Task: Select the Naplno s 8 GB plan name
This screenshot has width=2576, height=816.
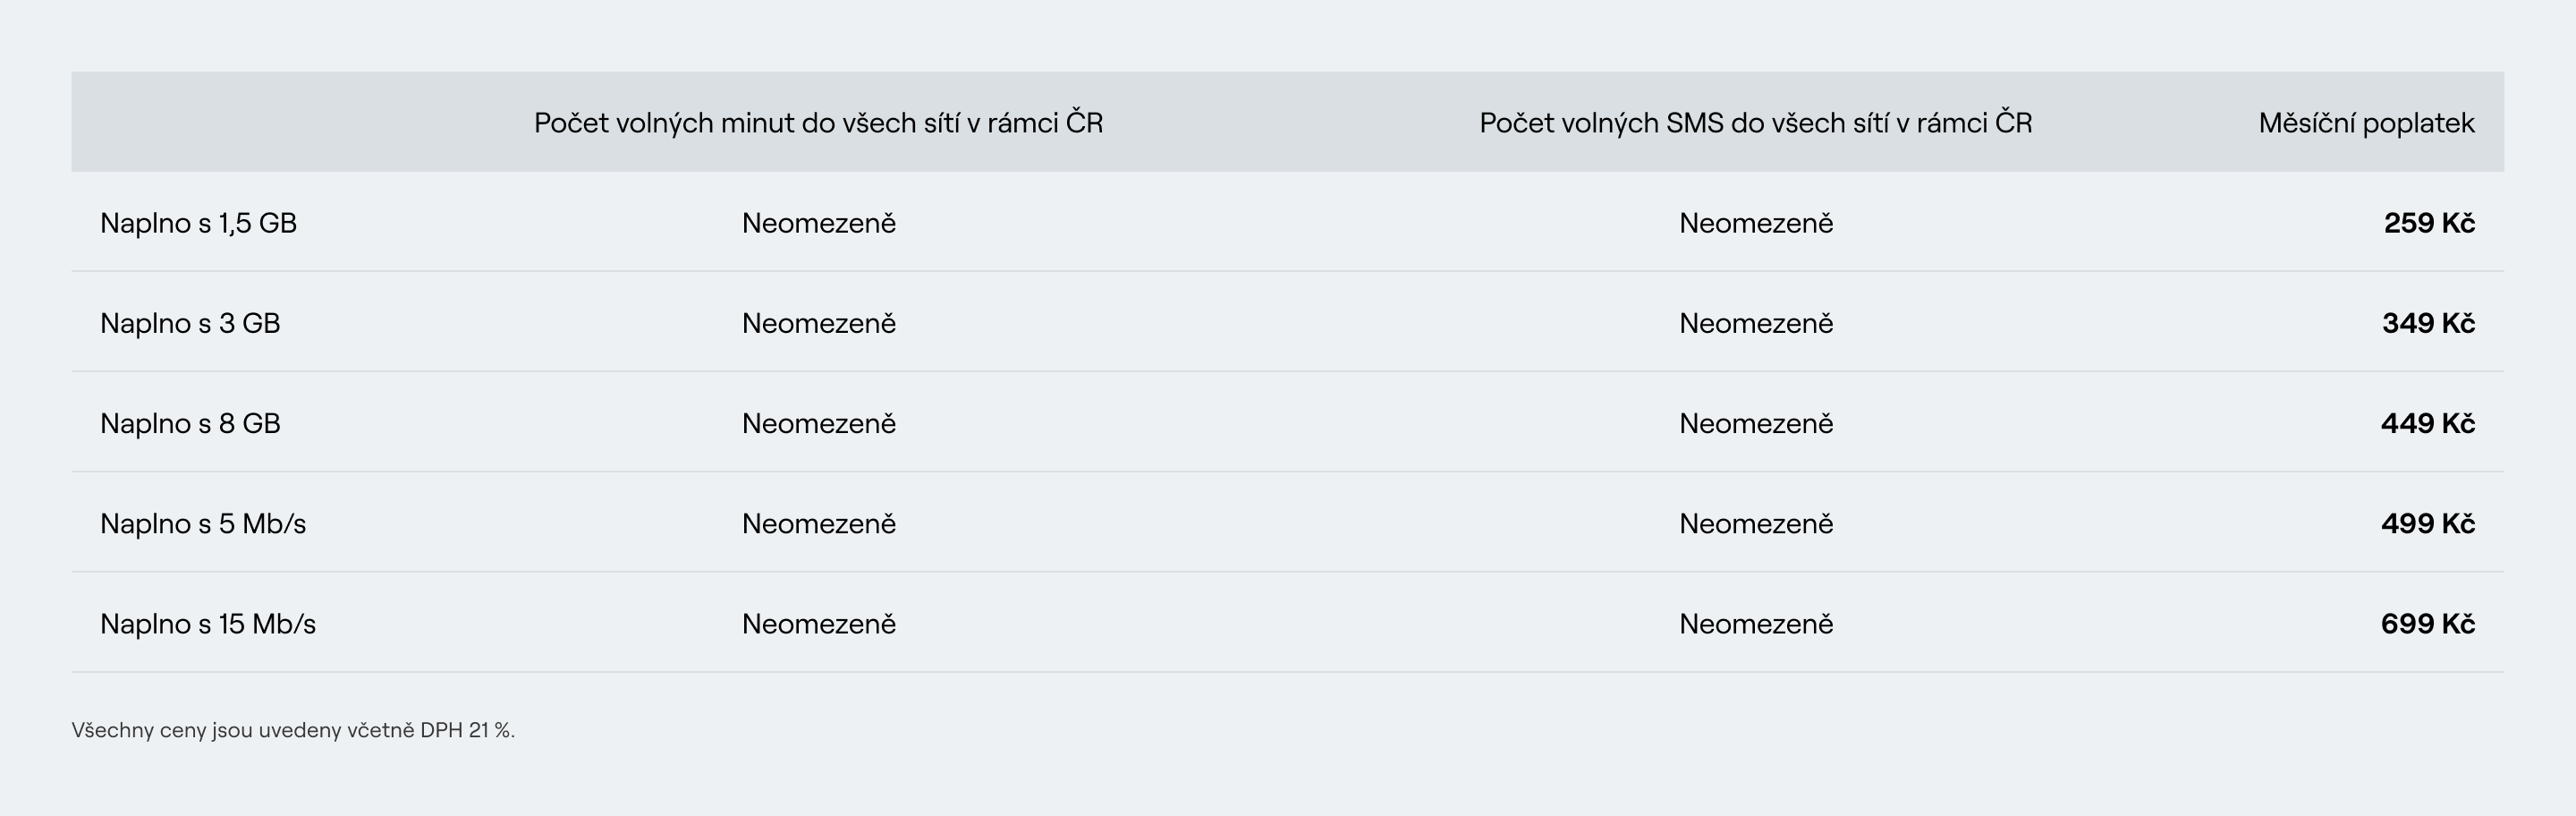Action: tap(190, 423)
